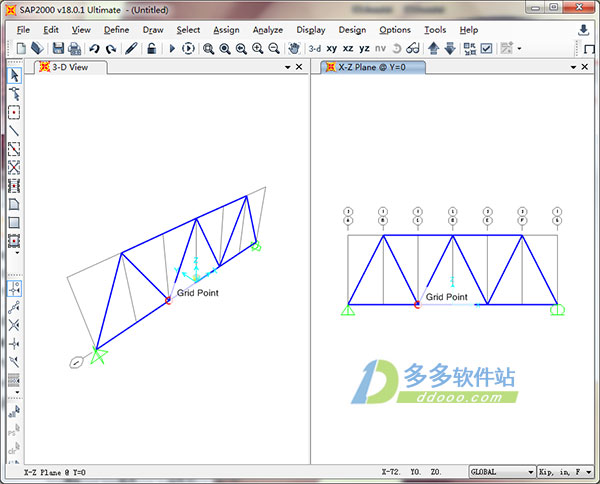
Task: Activate the 3-D View tab
Action: [x=70, y=67]
